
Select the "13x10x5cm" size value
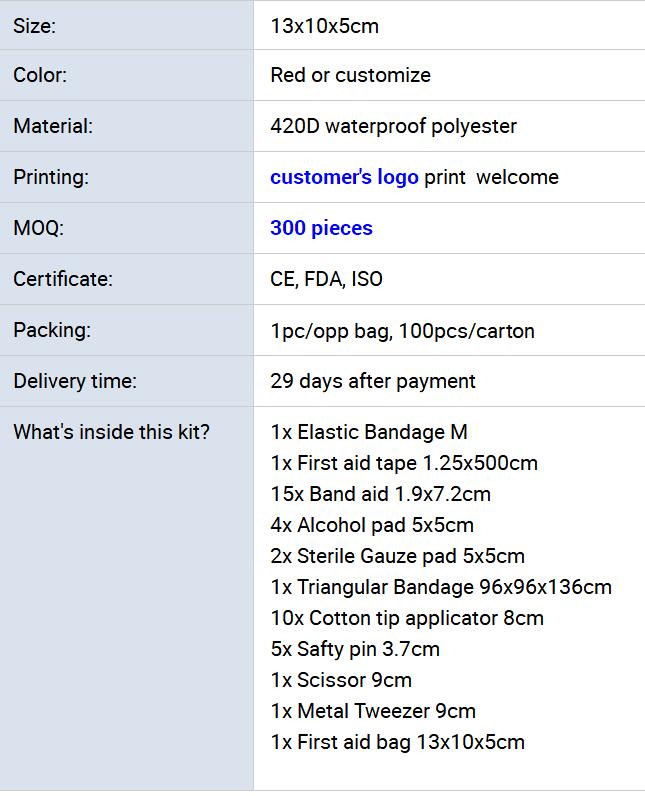point(324,26)
